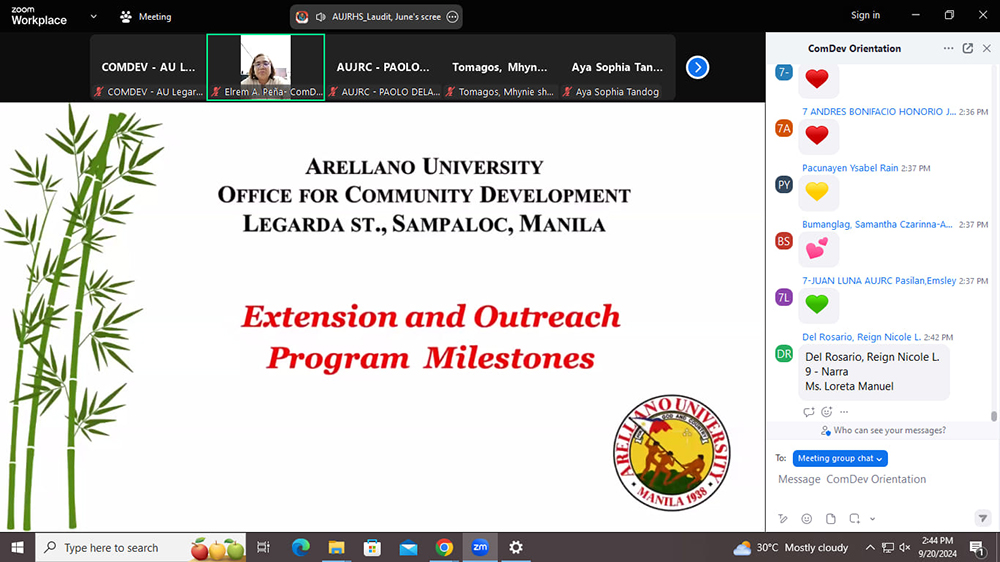Viewport: 1000px width, 562px height.
Task: Open the chat emoji picker
Action: (x=807, y=519)
